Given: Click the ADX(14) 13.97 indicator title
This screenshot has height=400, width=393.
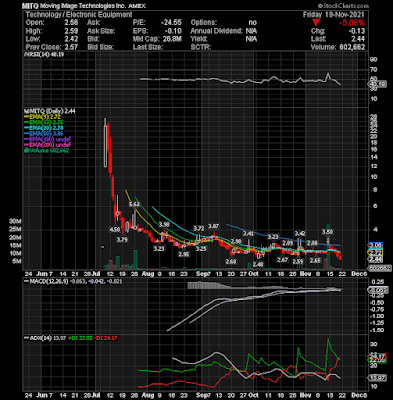Looking at the screenshot, I should 45,338.
